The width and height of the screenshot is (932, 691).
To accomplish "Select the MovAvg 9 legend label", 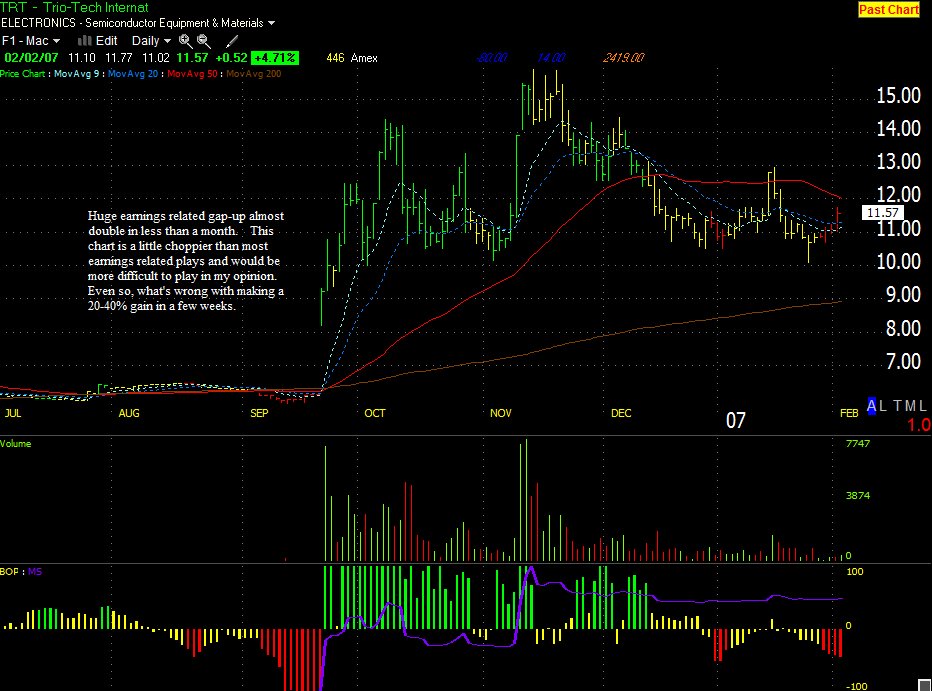I will [x=77, y=74].
